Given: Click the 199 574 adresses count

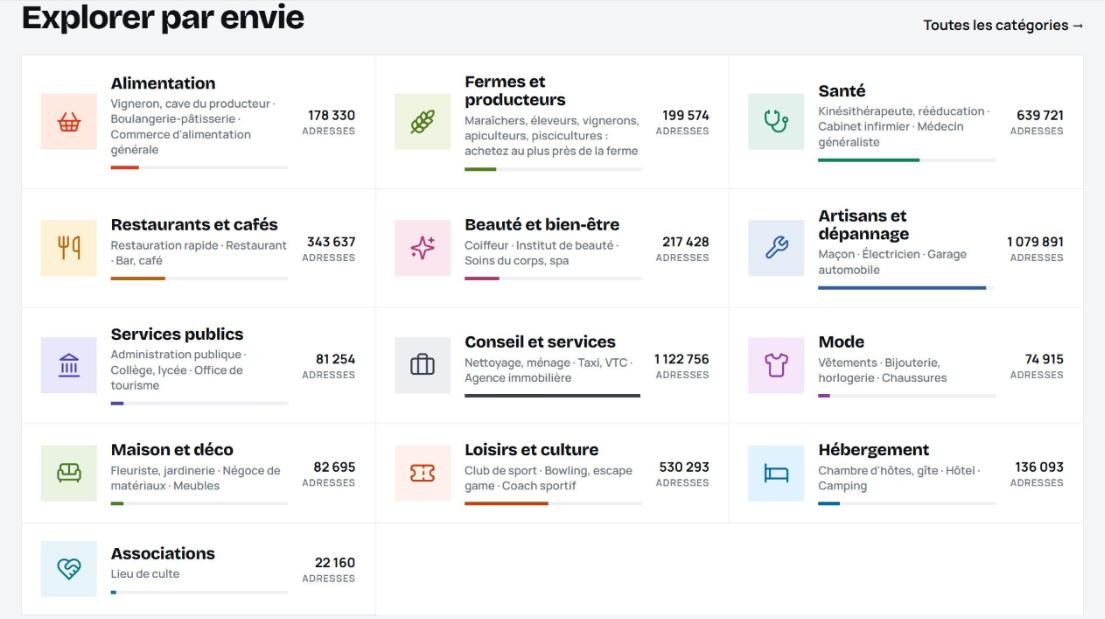Looking at the screenshot, I should (683, 122).
